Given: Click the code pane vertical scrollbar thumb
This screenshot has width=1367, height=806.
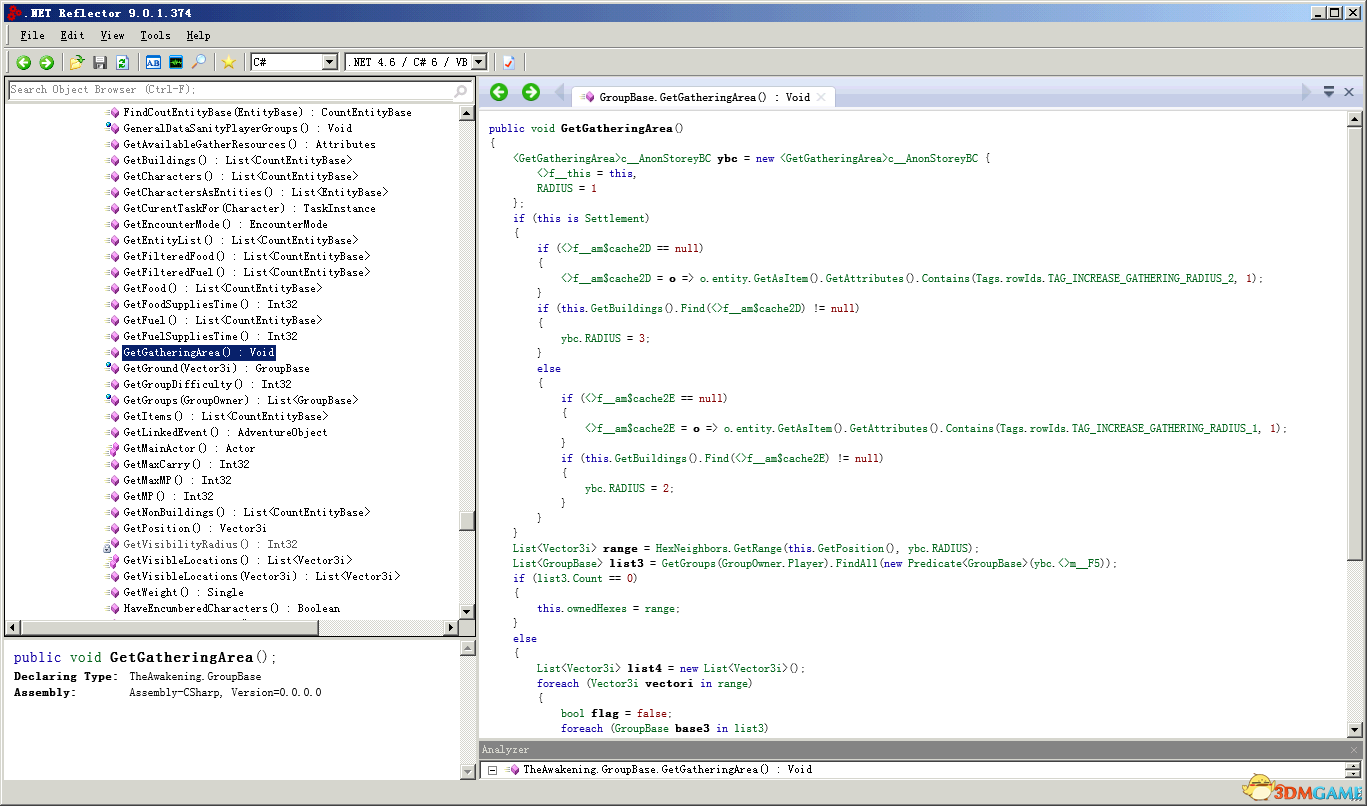Looking at the screenshot, I should pyautogui.click(x=1354, y=343).
